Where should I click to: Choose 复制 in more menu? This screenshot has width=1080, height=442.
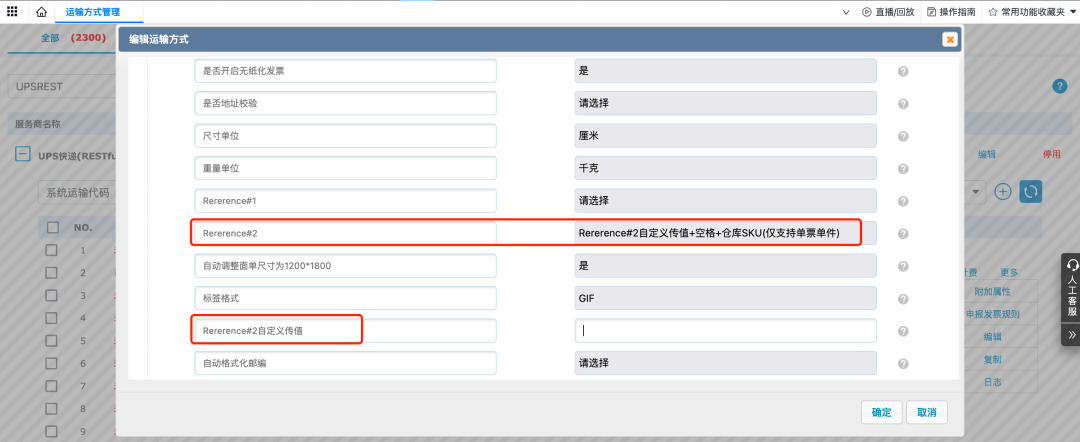click(993, 359)
